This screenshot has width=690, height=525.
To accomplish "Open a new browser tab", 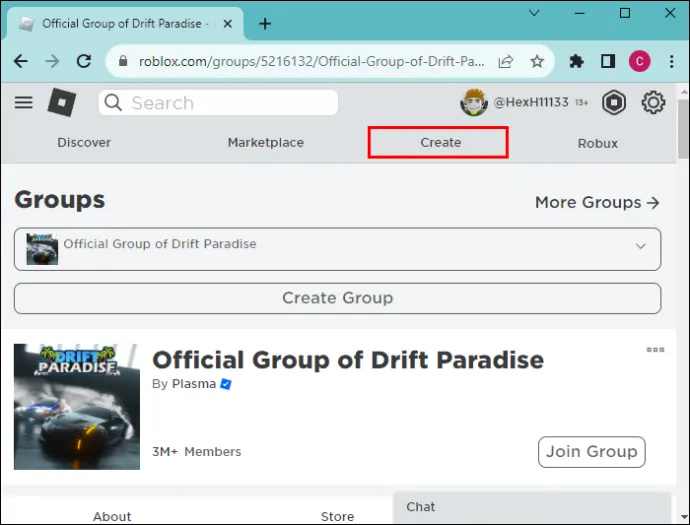I will [x=265, y=24].
